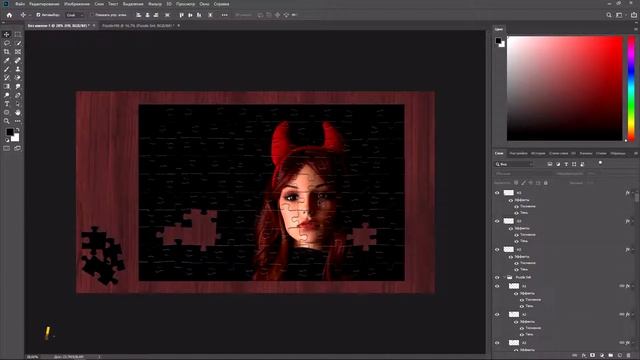
Task: Open Layers panel flyout menu
Action: coord(636,153)
